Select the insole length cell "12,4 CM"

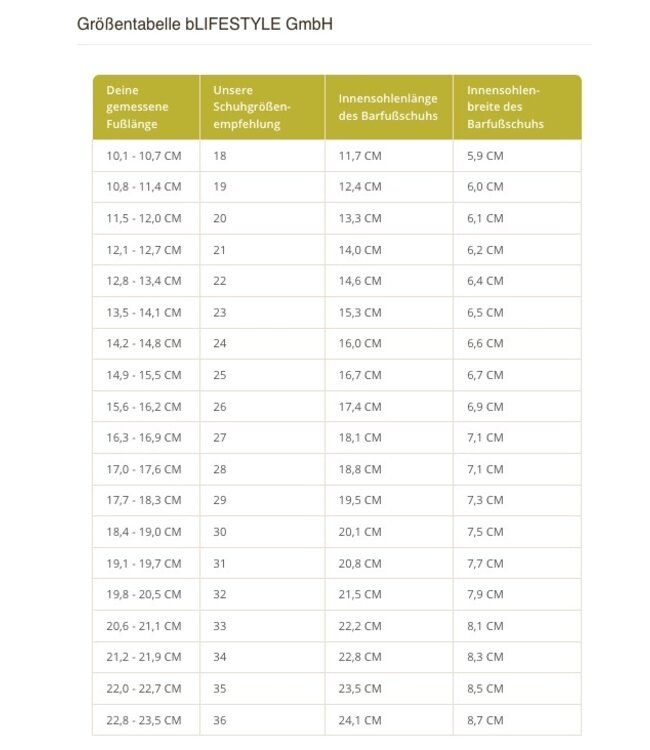[360, 187]
